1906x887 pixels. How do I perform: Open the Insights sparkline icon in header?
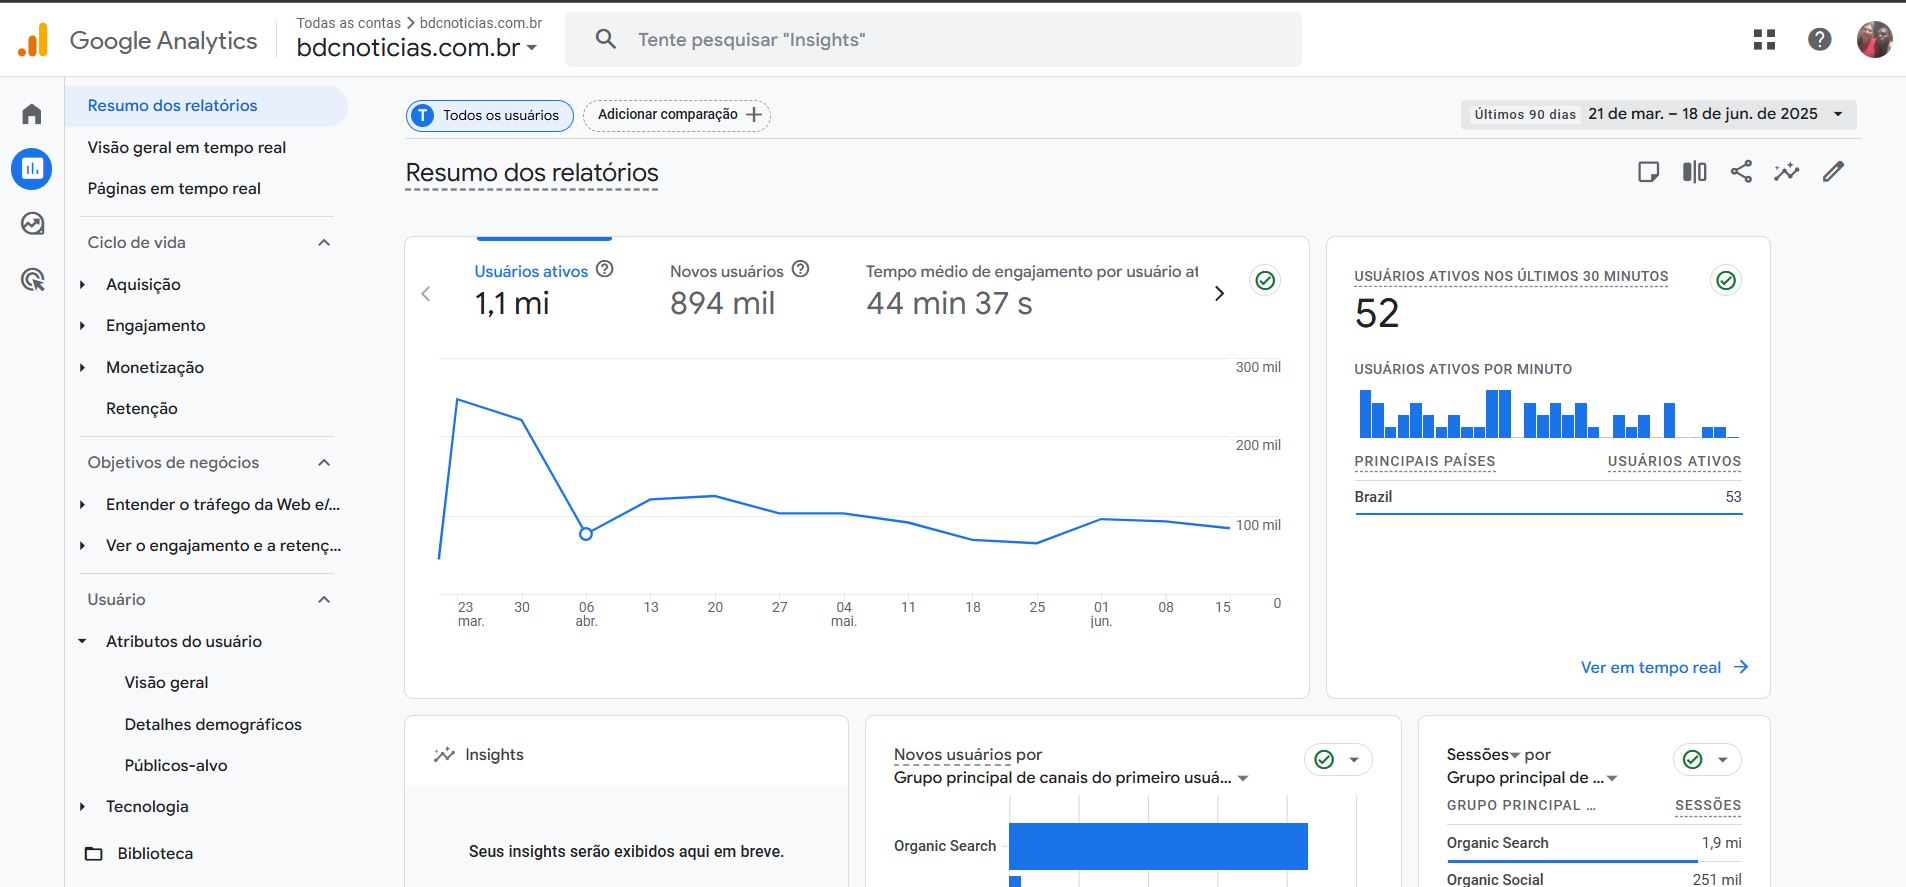coord(1786,172)
